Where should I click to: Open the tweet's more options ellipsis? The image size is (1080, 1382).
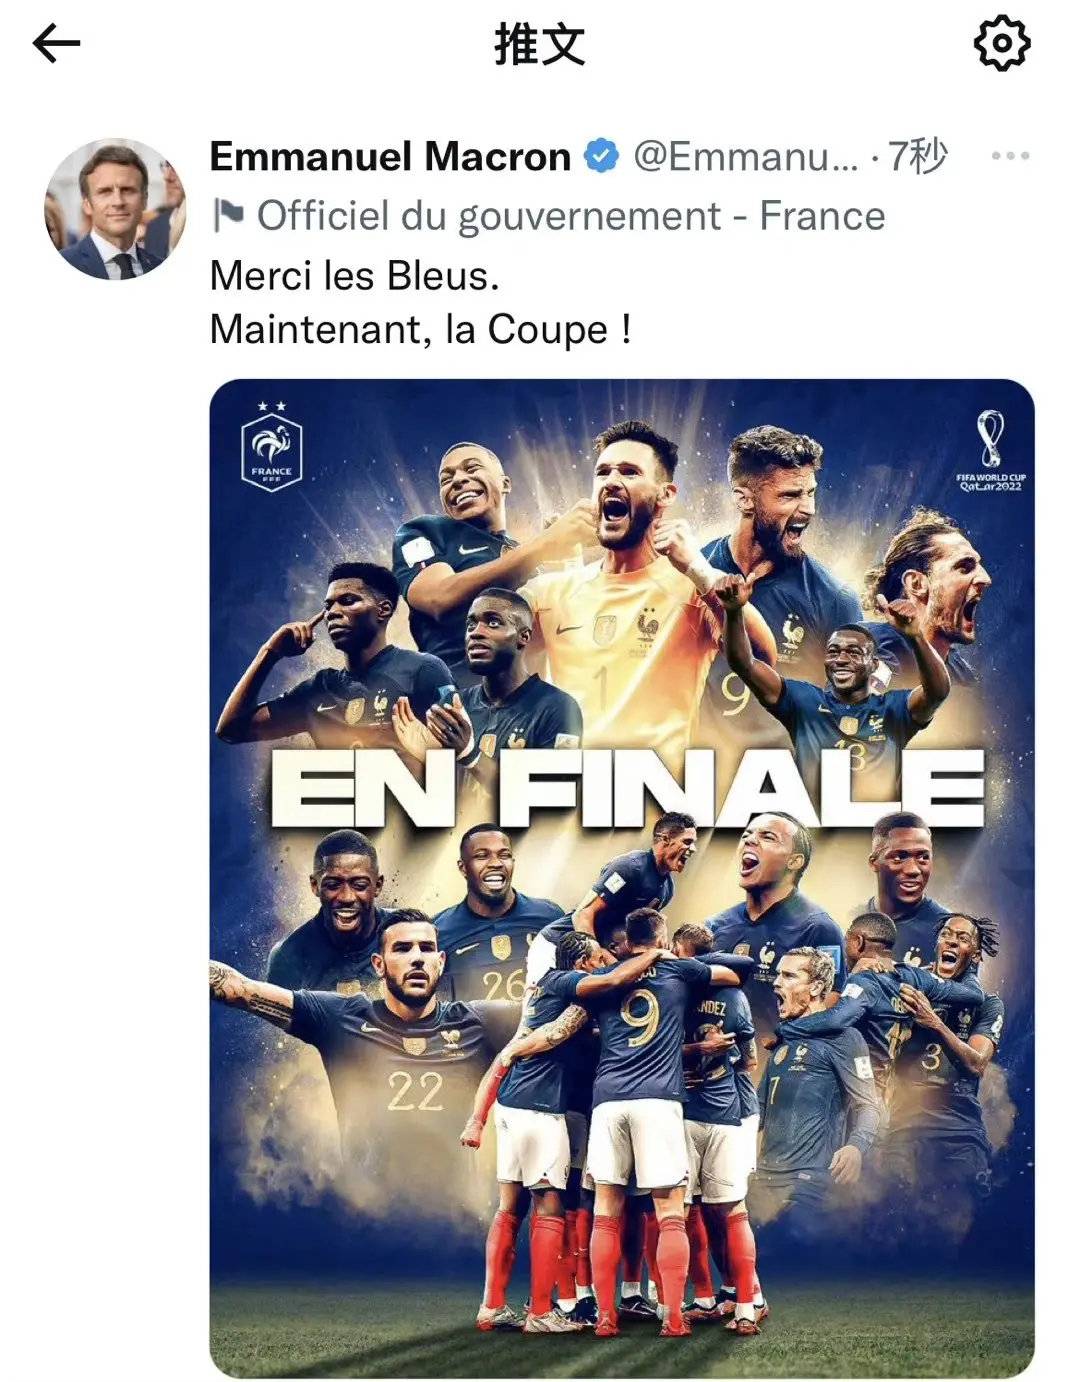click(1009, 156)
